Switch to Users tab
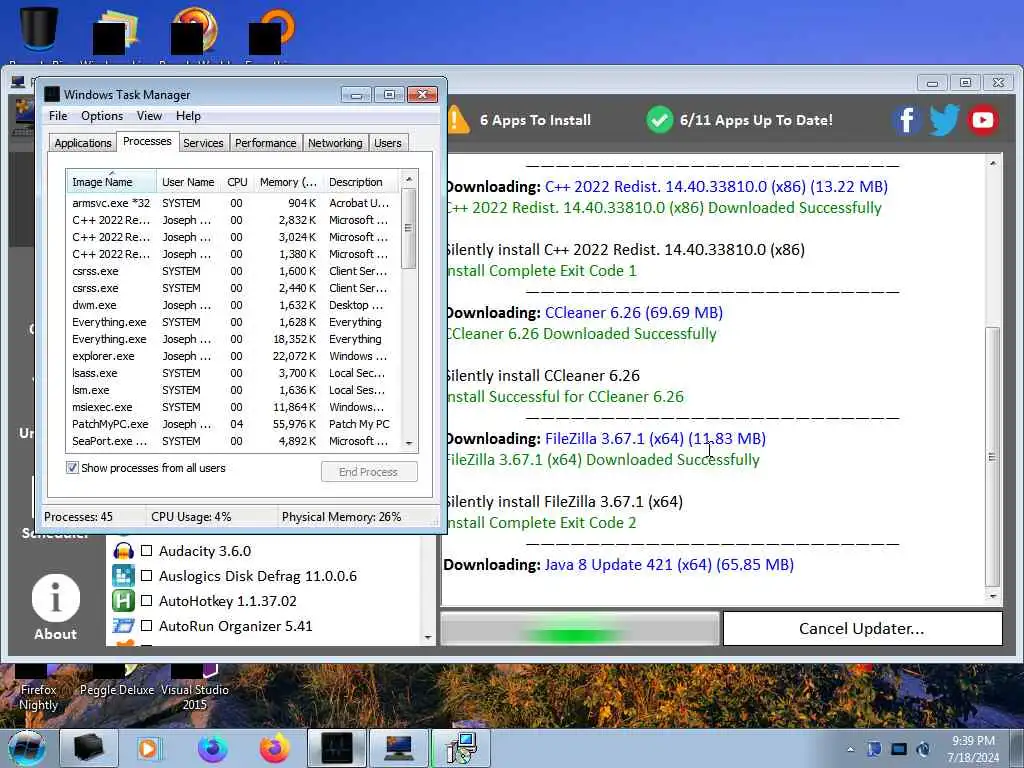This screenshot has width=1024, height=768. point(388,143)
